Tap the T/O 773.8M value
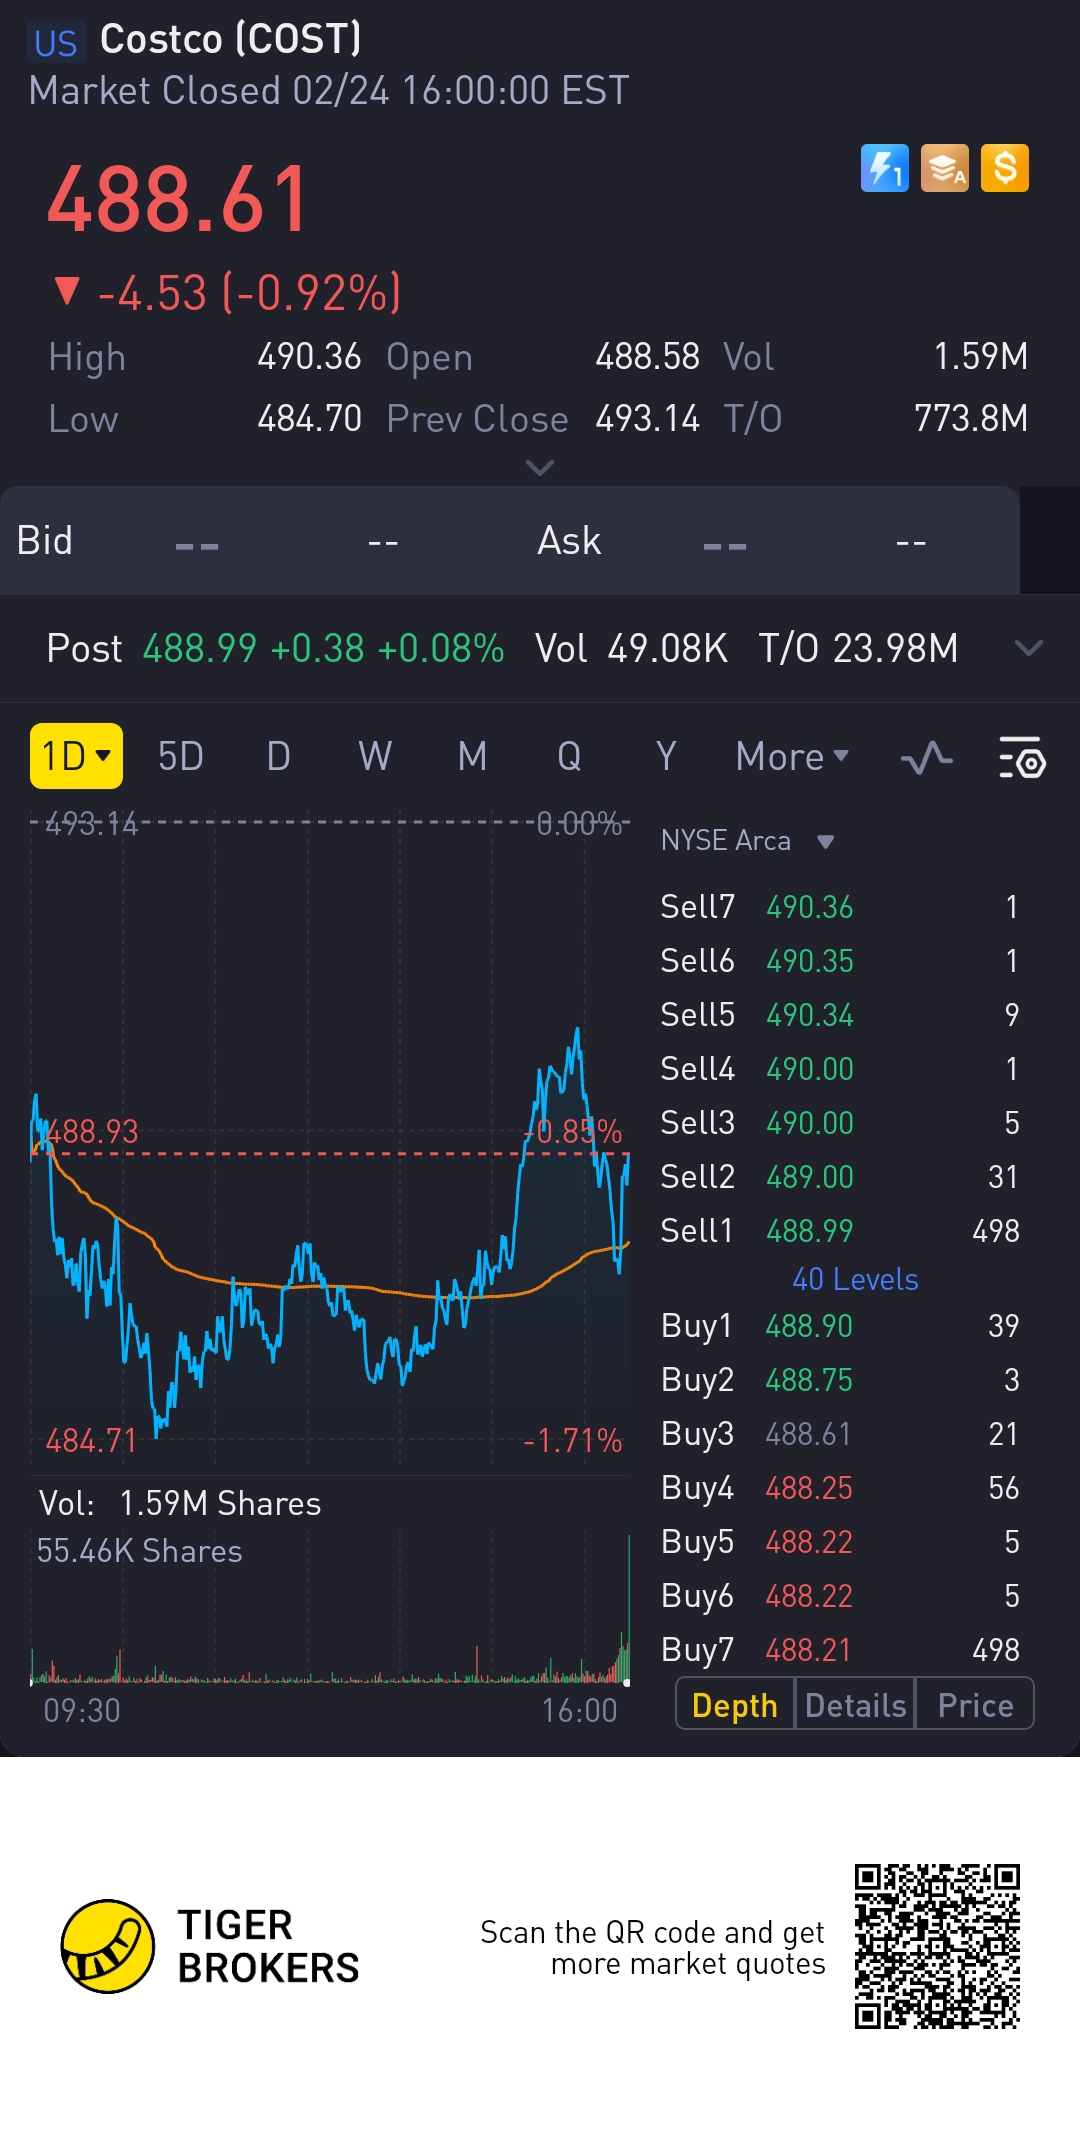Viewport: 1080px width, 2137px height. point(971,419)
